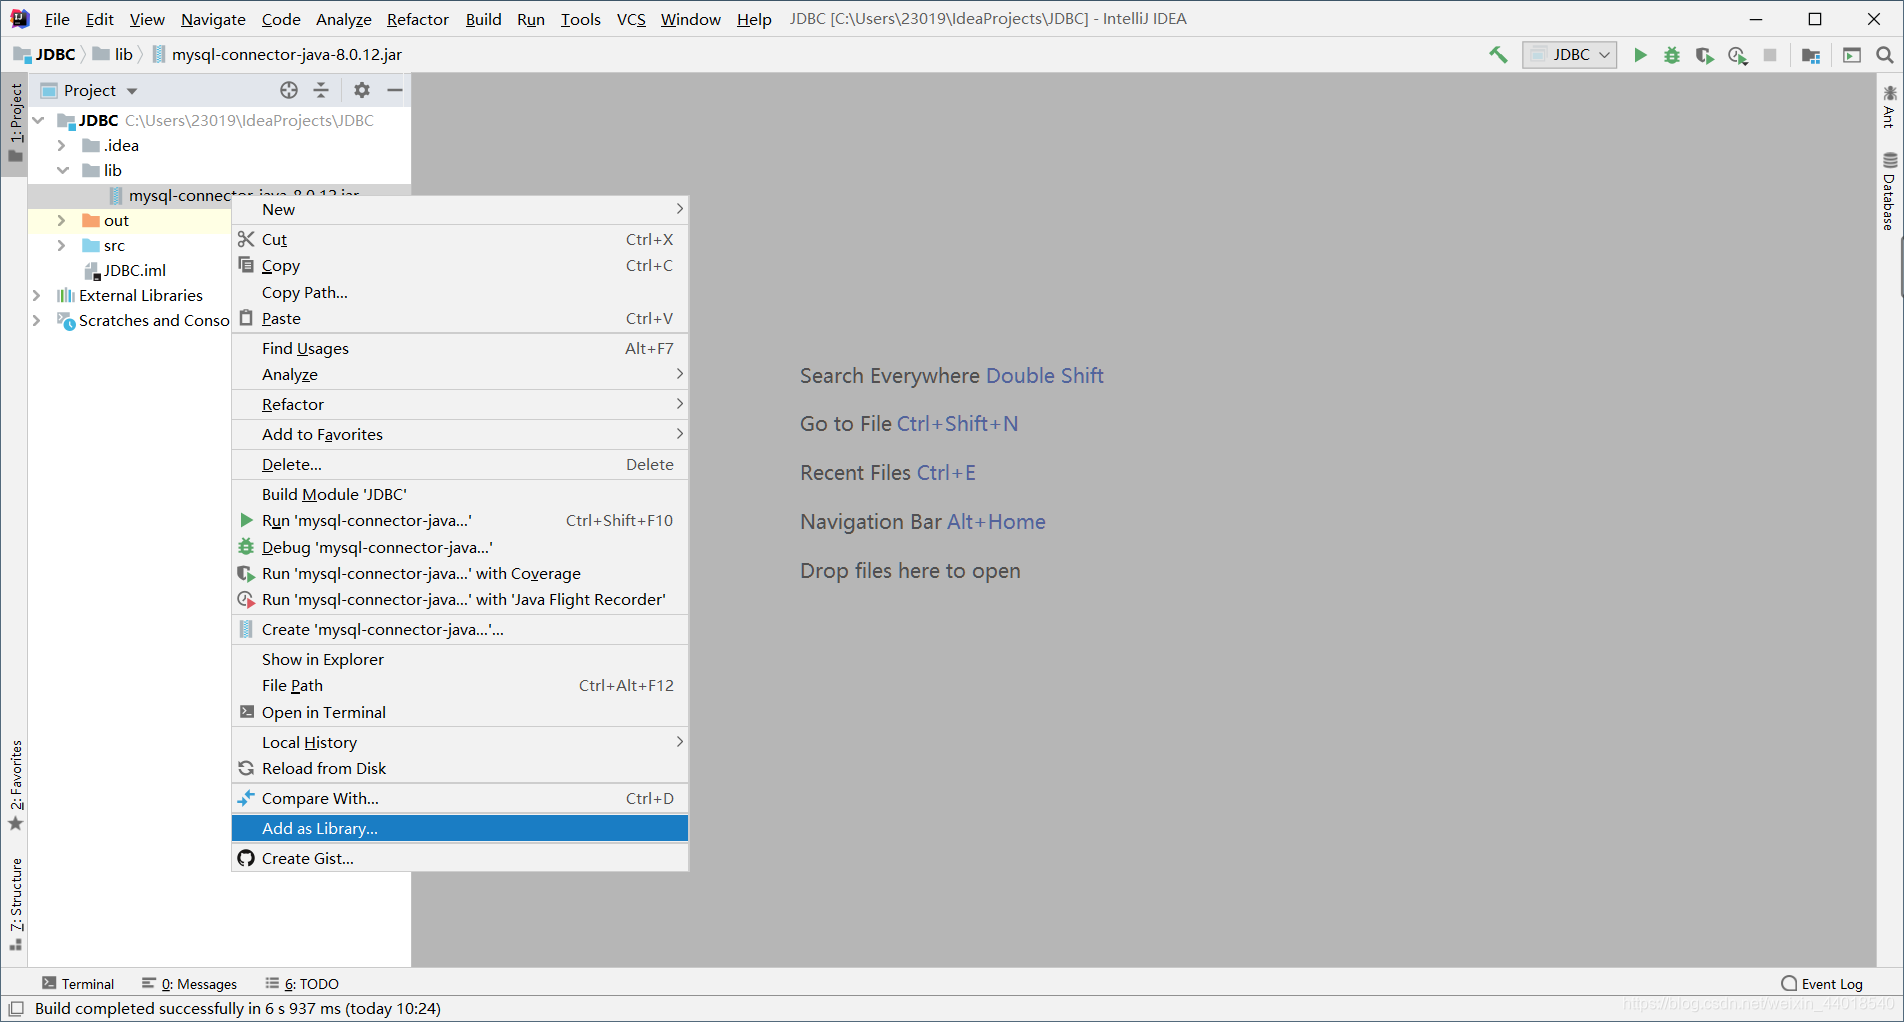The image size is (1904, 1022).
Task: Select Build Module 'JDBC'
Action: coord(460,494)
